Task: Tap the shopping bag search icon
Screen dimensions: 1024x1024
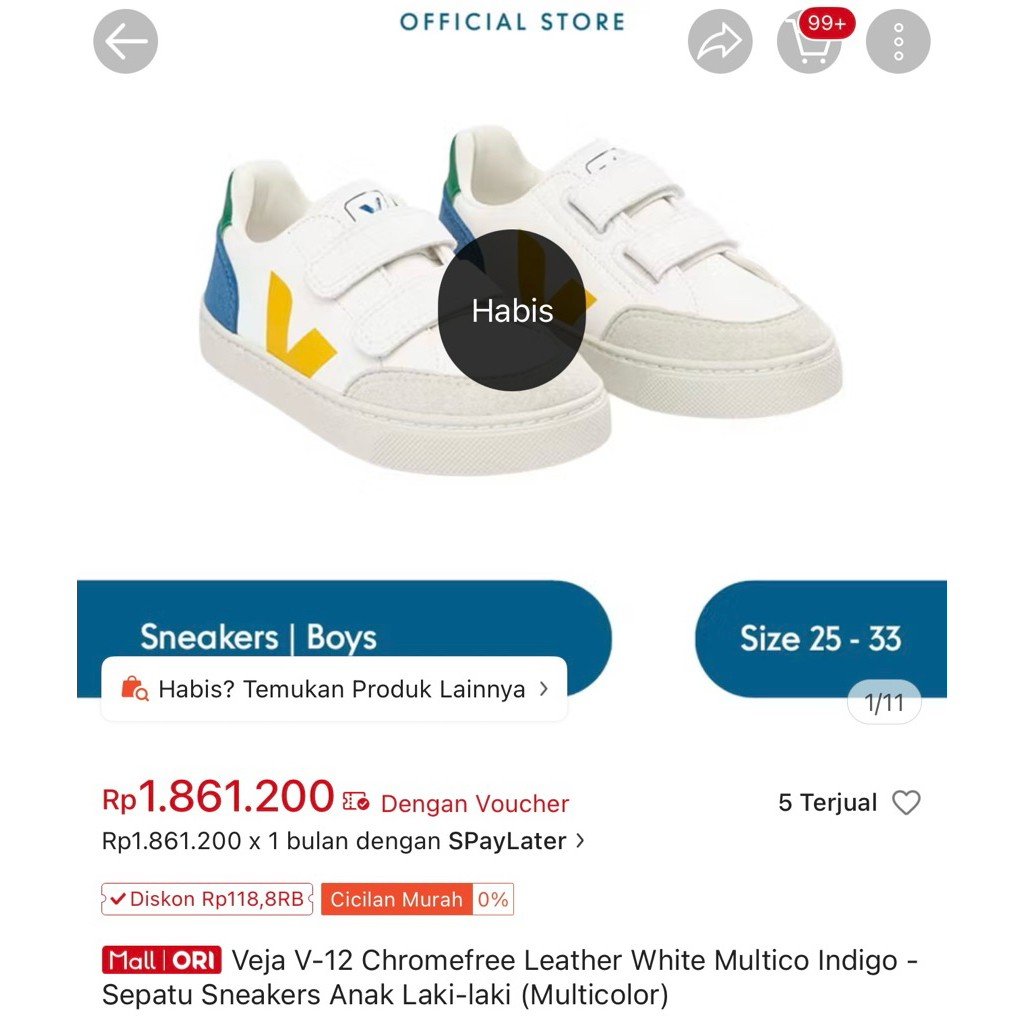Action: coord(134,689)
